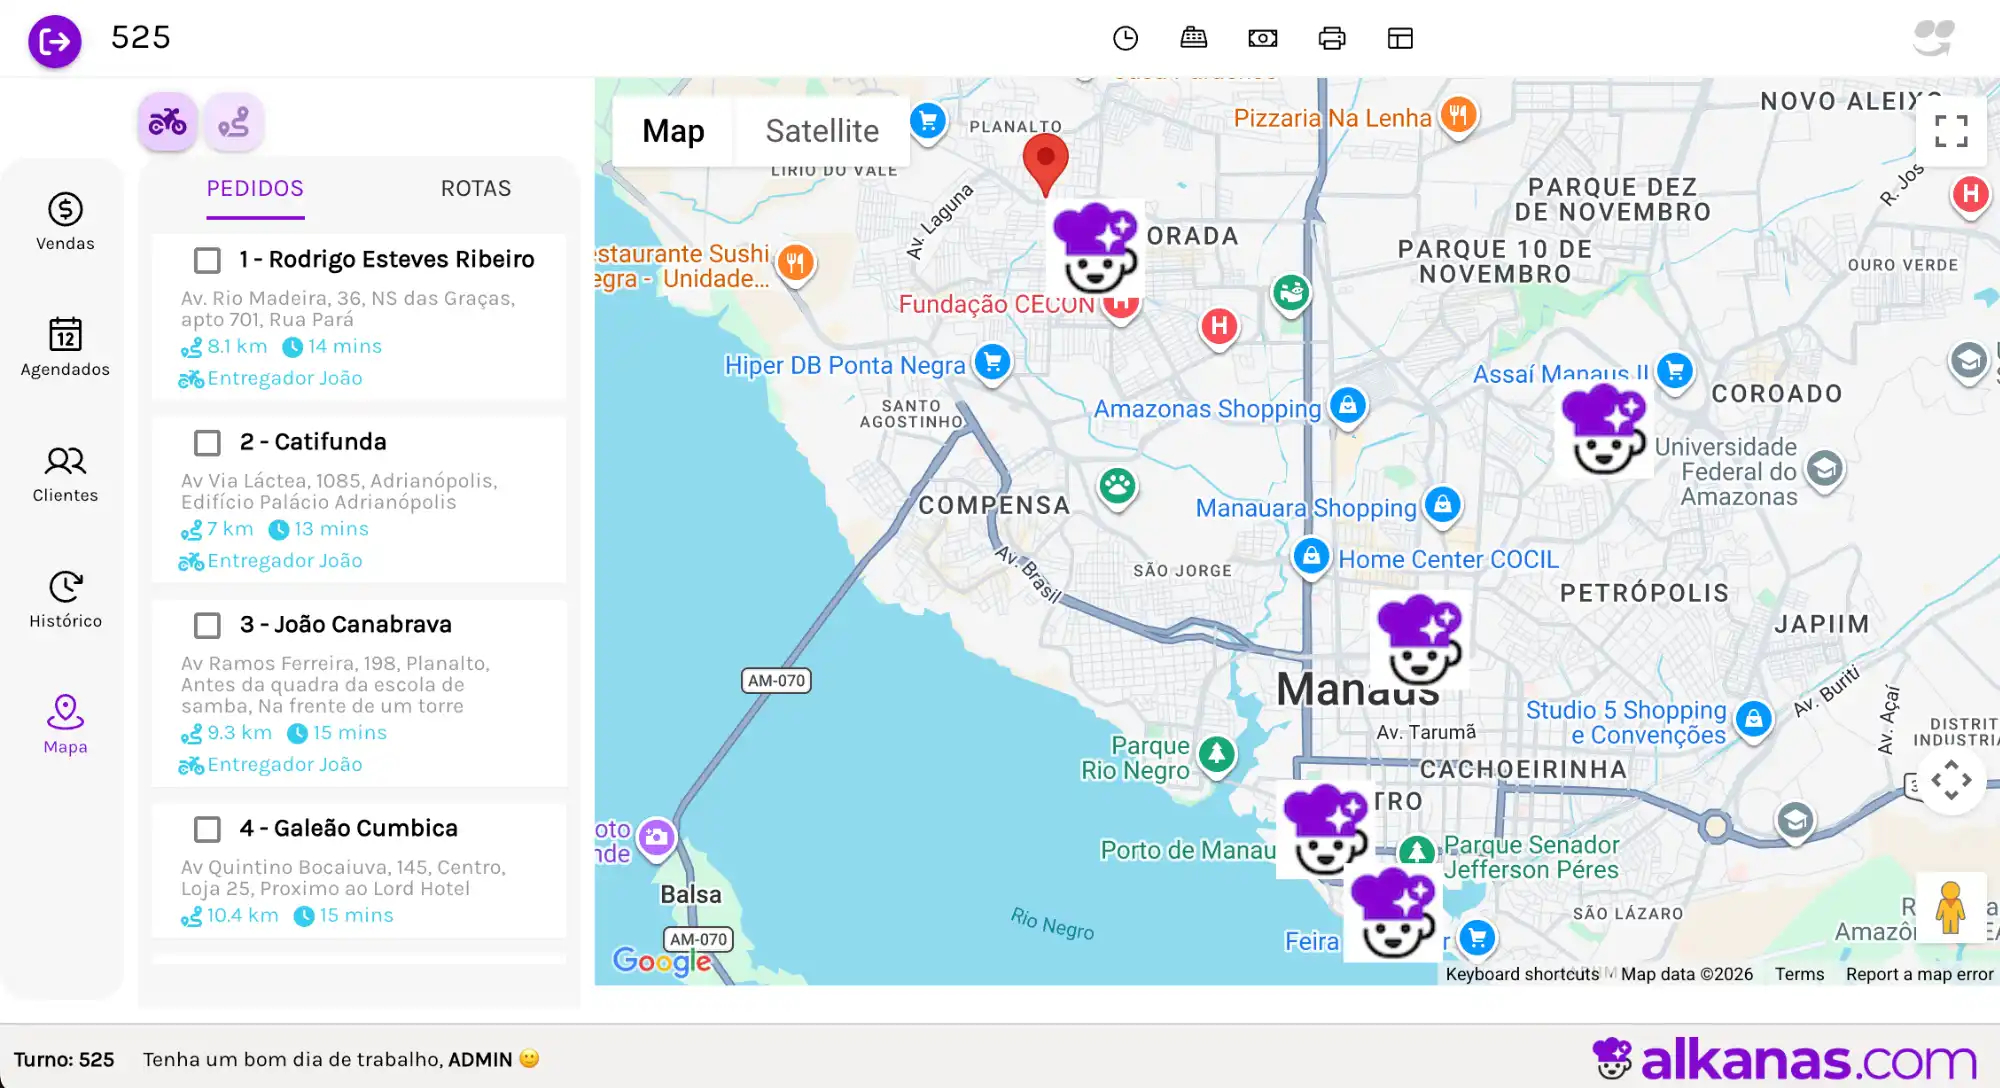2000x1088 pixels.
Task: Select the motorcycle delivery icon button
Action: (167, 122)
